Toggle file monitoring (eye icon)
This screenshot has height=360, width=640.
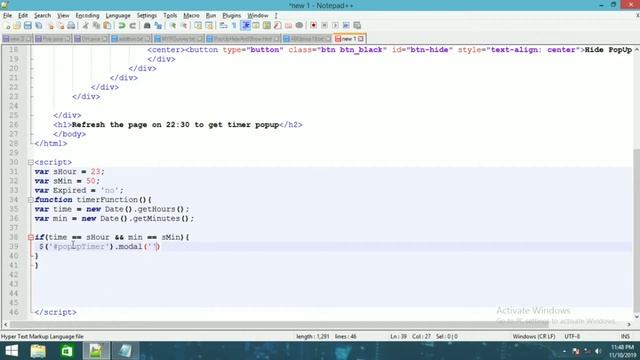tap(299, 26)
